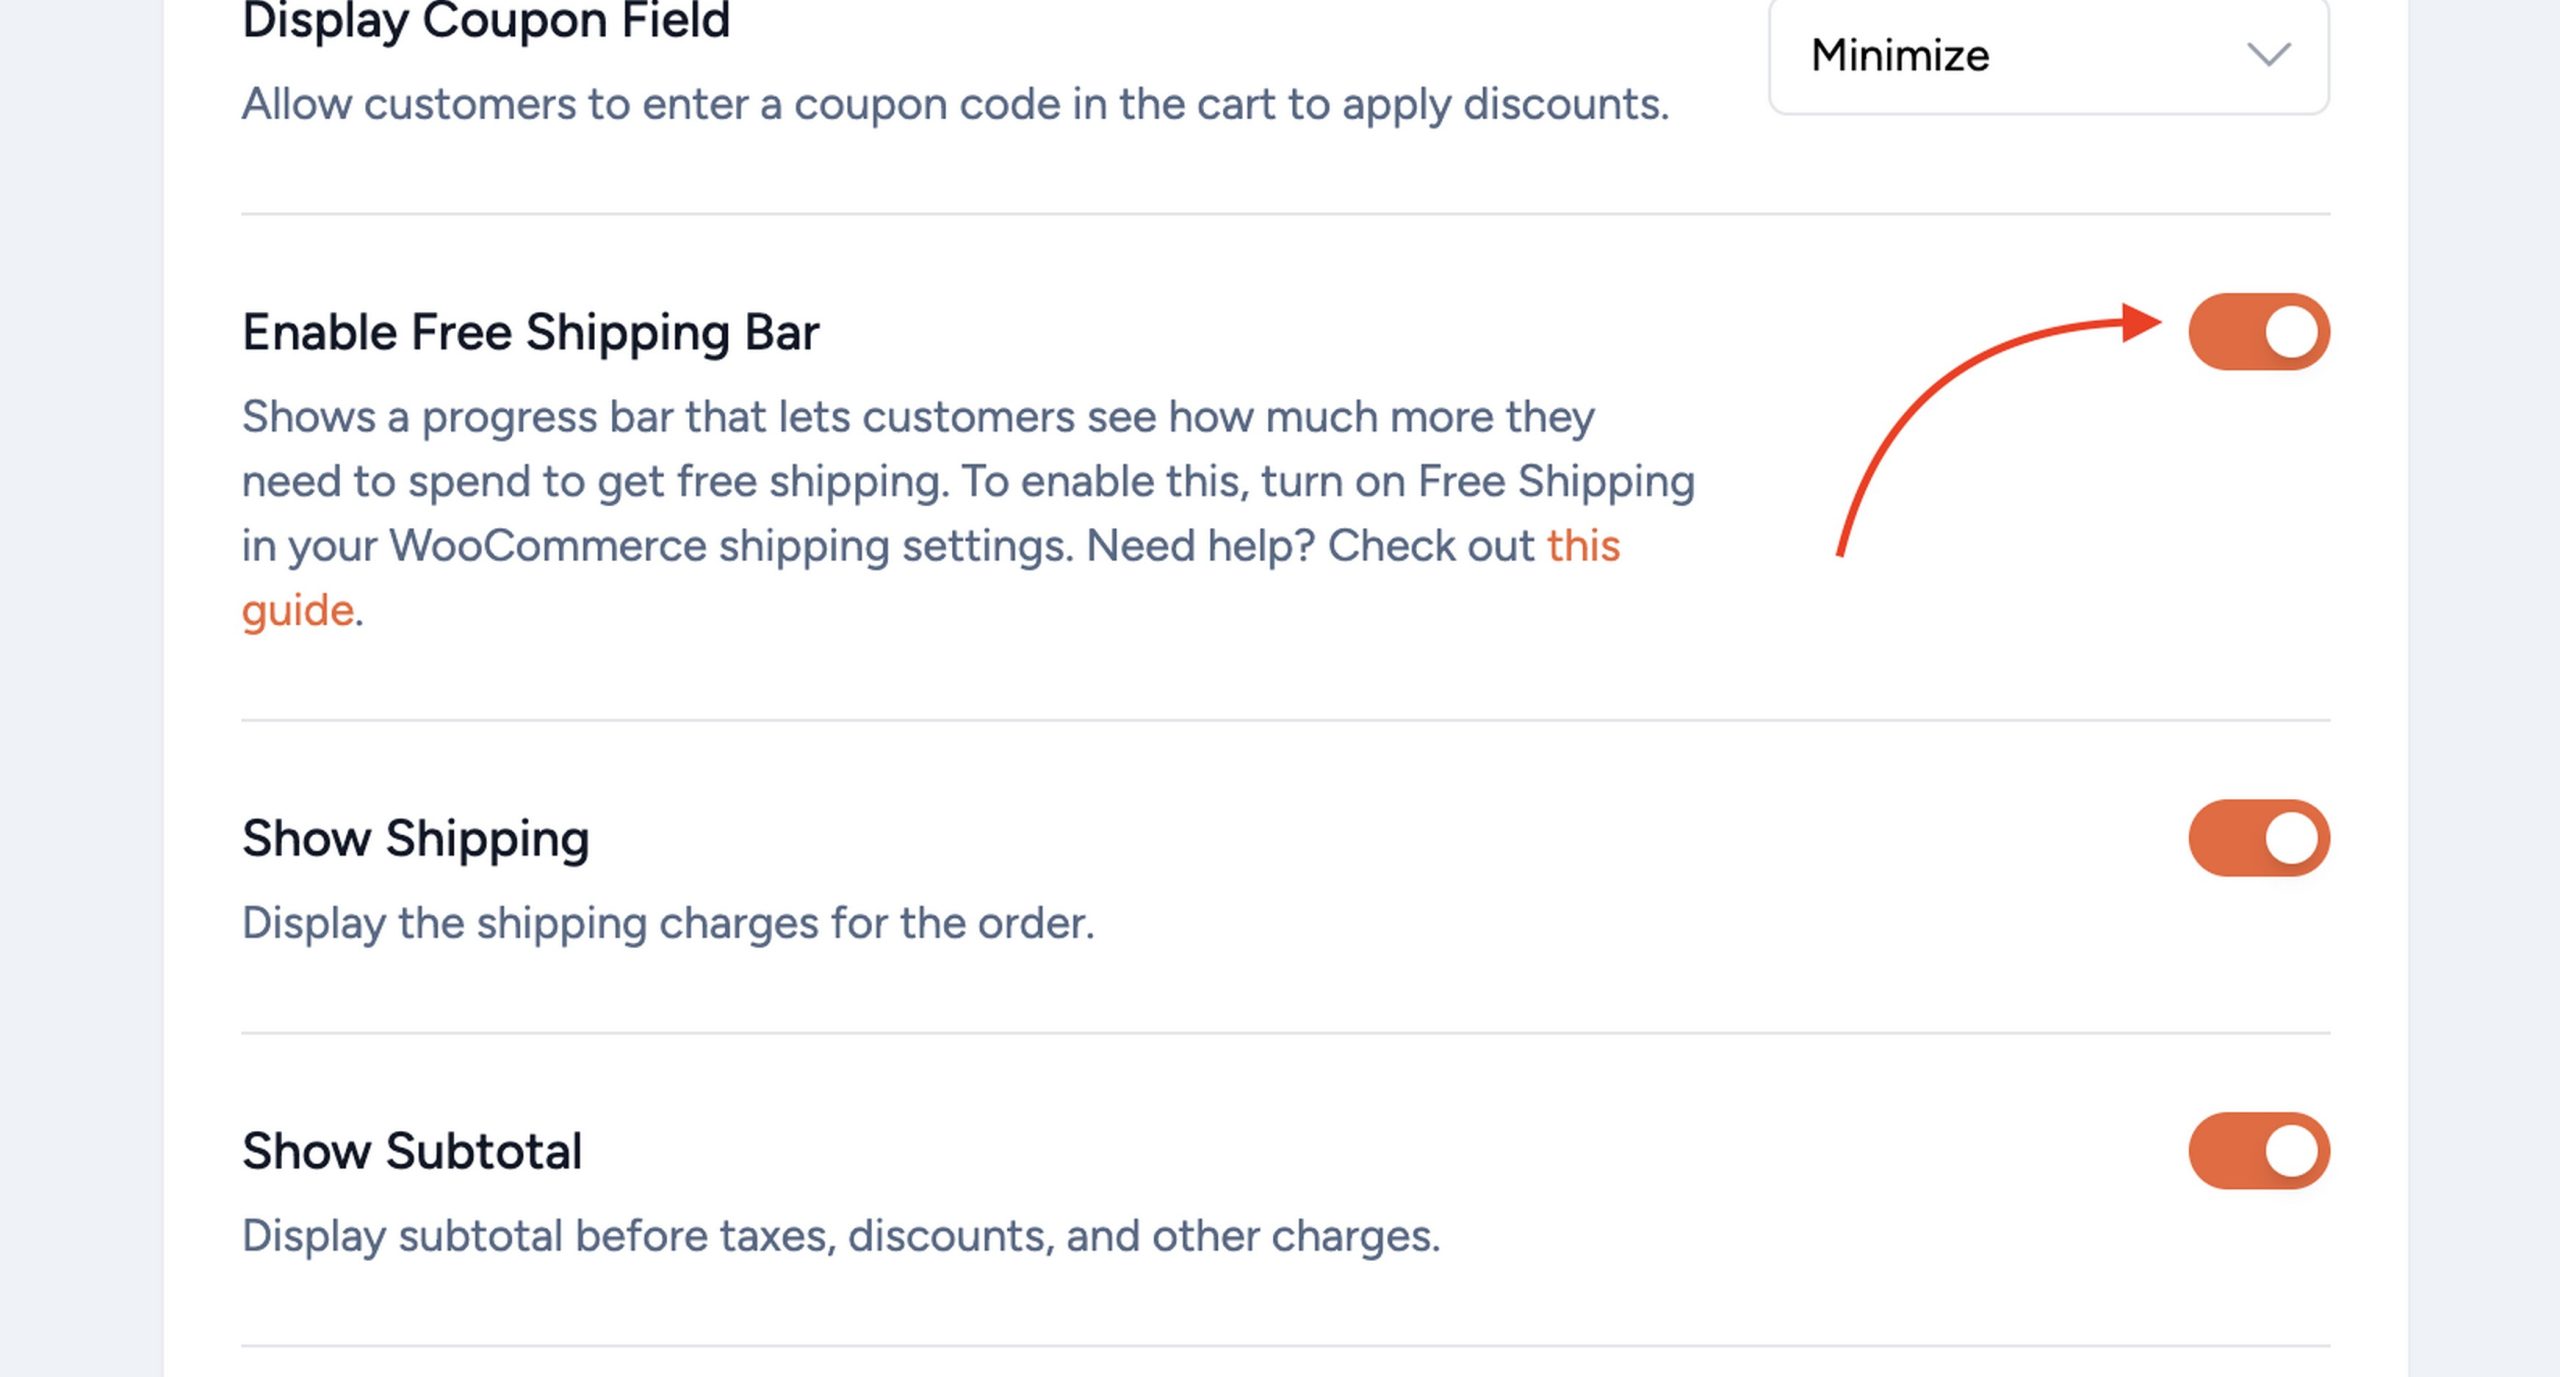Disable the Enable Free Shipping Bar toggle
2560x1377 pixels.
tap(2258, 332)
